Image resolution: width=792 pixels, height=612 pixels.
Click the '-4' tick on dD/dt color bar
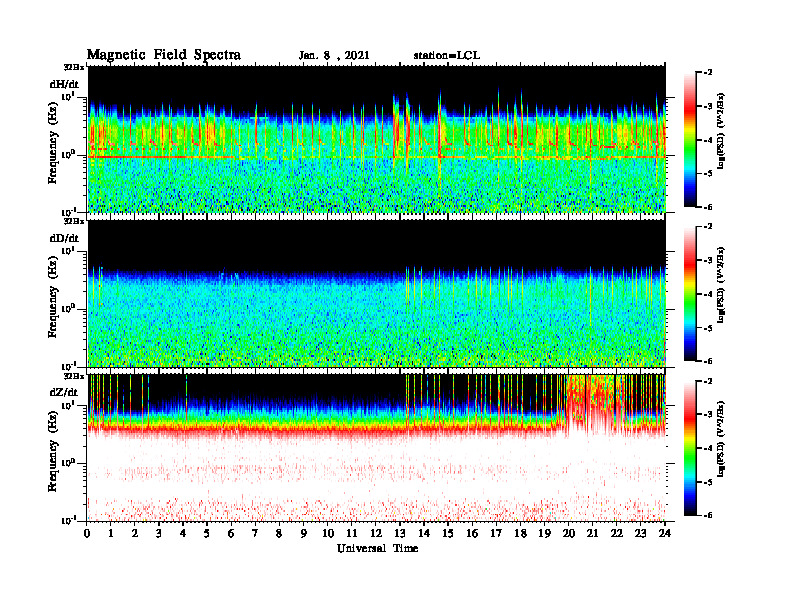click(708, 294)
